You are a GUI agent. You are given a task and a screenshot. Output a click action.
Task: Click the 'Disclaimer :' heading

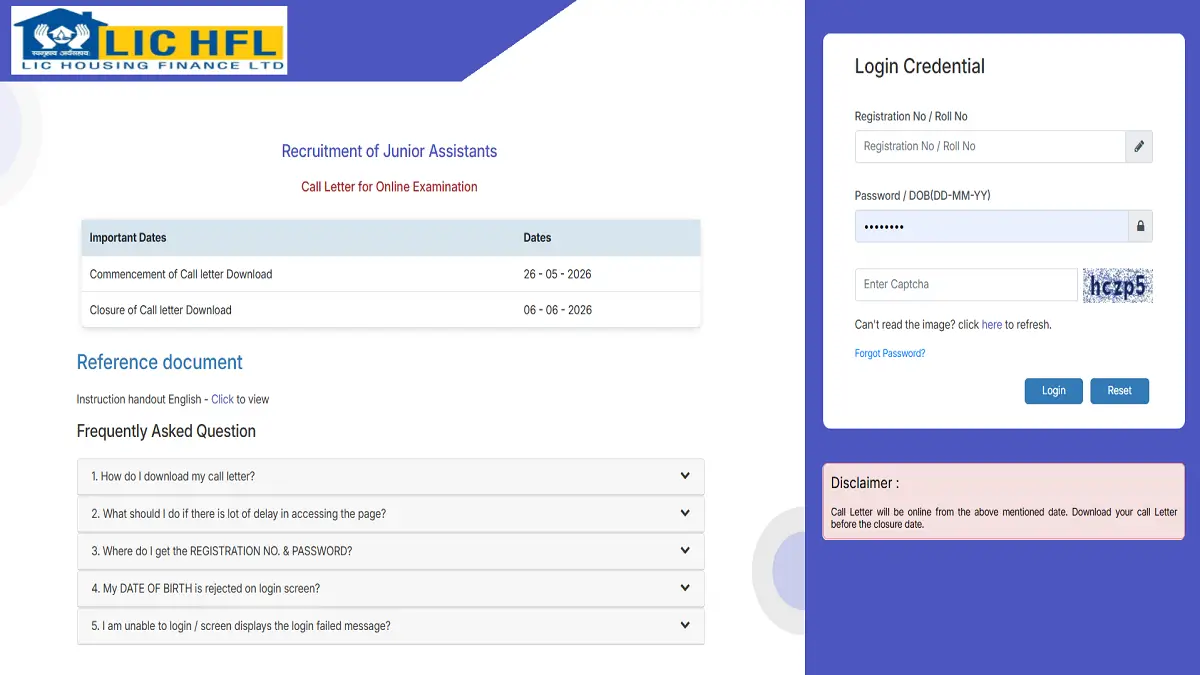coord(865,483)
